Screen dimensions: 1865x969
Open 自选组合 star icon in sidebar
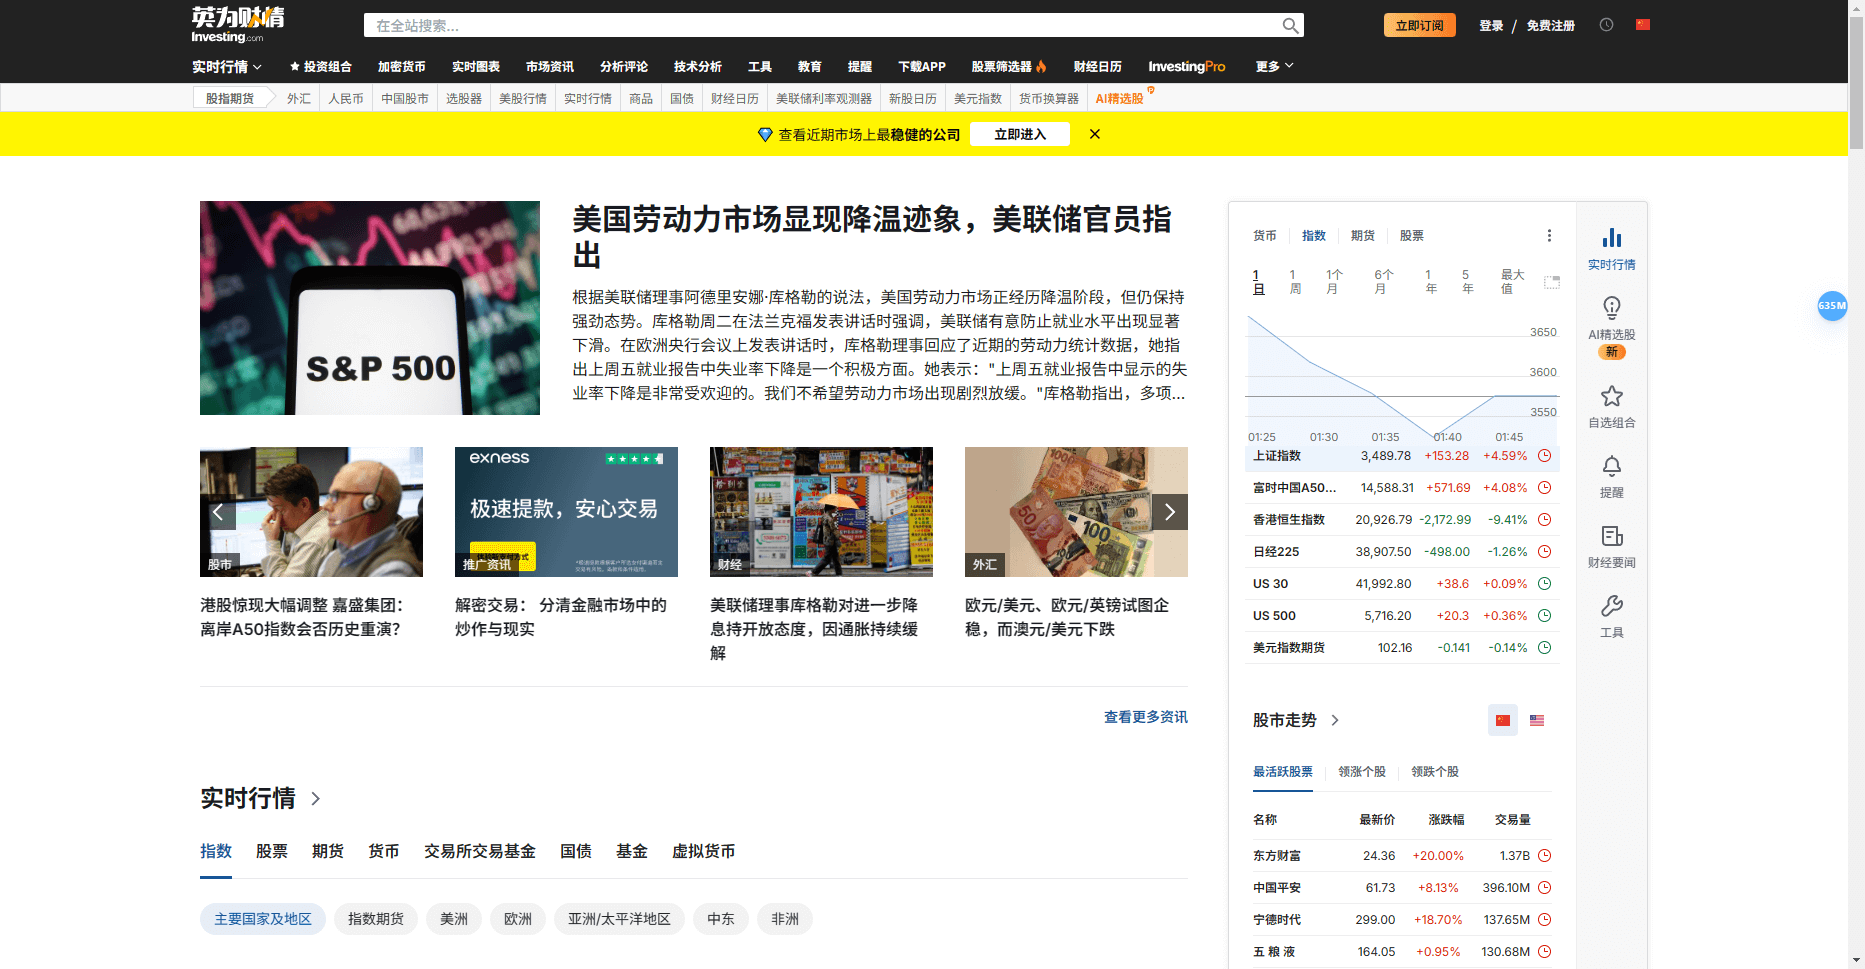1612,396
